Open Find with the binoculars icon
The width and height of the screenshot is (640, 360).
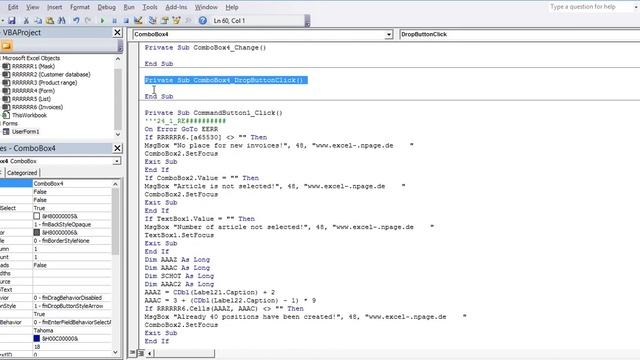pyautogui.click(x=62, y=20)
